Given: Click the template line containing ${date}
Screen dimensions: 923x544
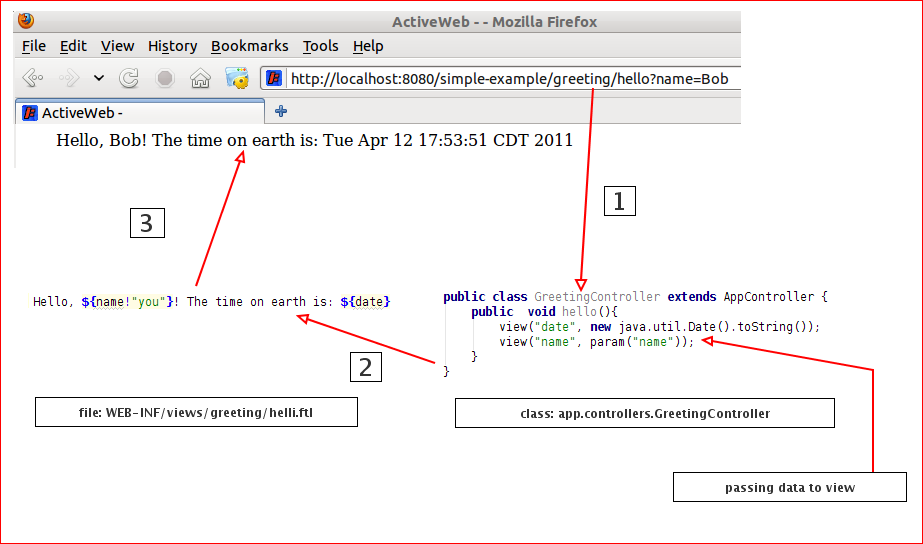Looking at the screenshot, I should click(x=212, y=301).
